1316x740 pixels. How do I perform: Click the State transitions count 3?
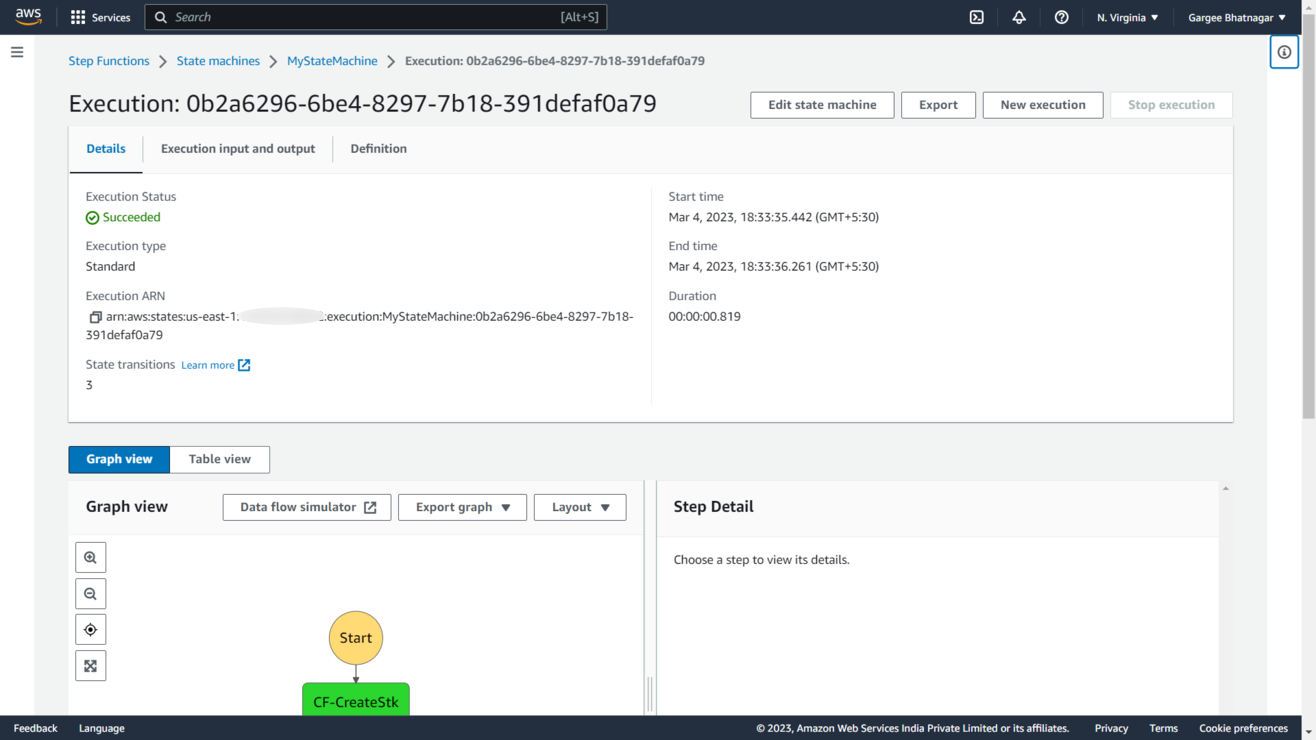[89, 385]
